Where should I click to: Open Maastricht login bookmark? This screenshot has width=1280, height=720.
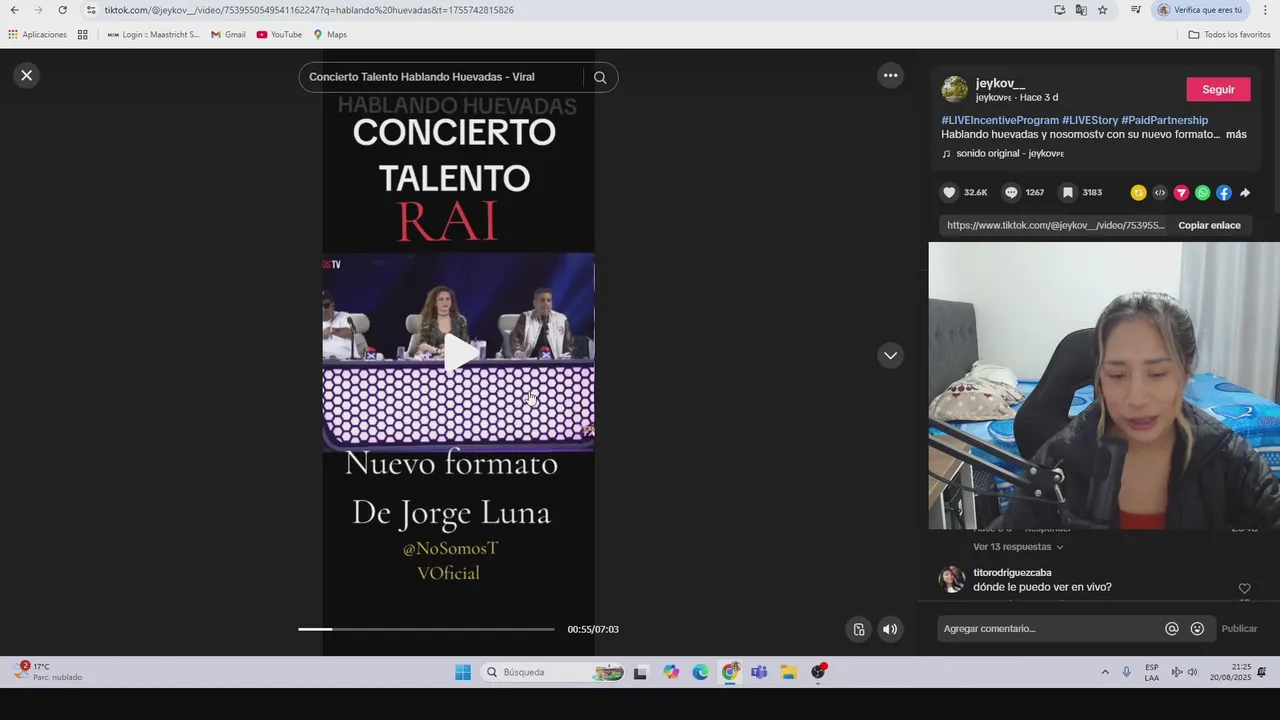[153, 34]
